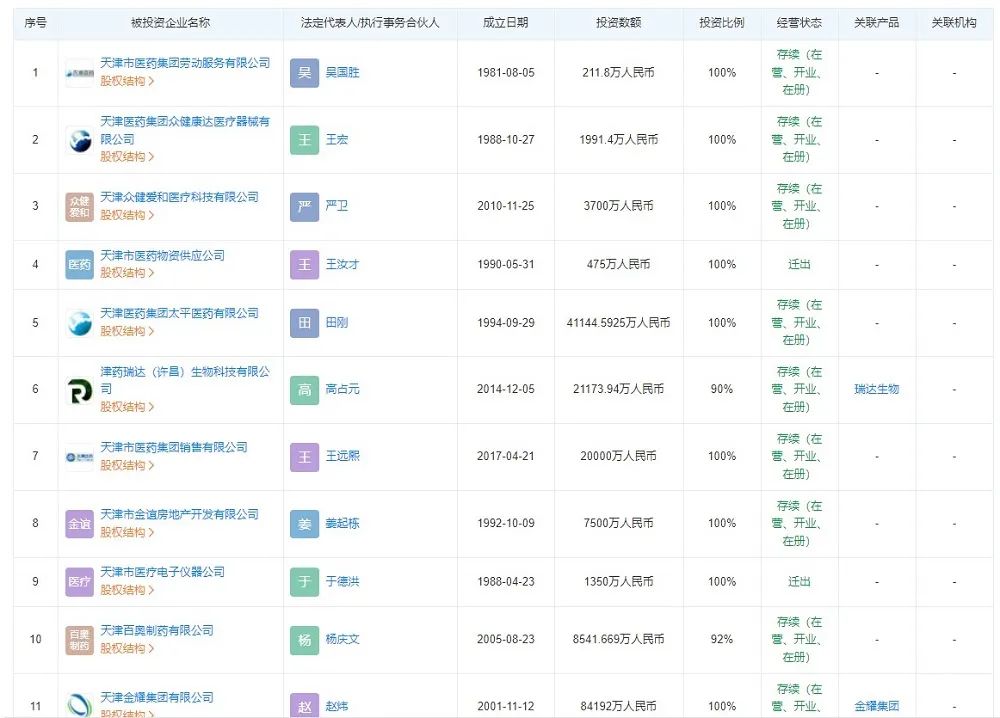
Task: Expand 股权结构 under 天津市医药集团销售有限公司
Action: click(127, 465)
